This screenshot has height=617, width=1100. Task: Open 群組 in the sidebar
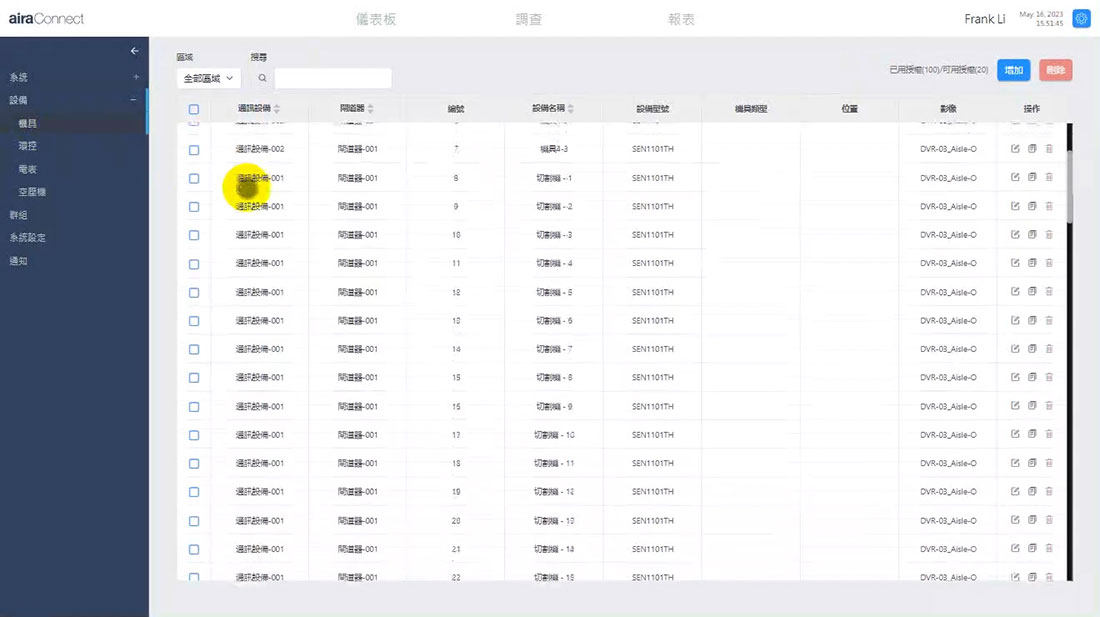pyautogui.click(x=18, y=215)
